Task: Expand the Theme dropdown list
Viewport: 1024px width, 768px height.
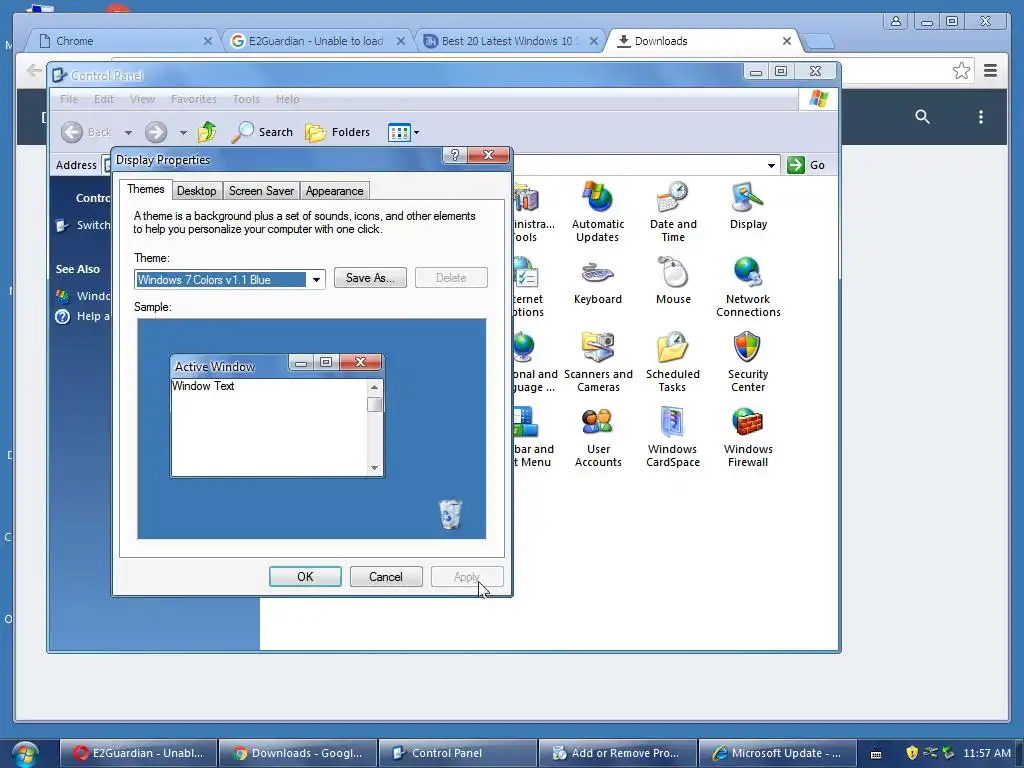Action: tap(316, 280)
